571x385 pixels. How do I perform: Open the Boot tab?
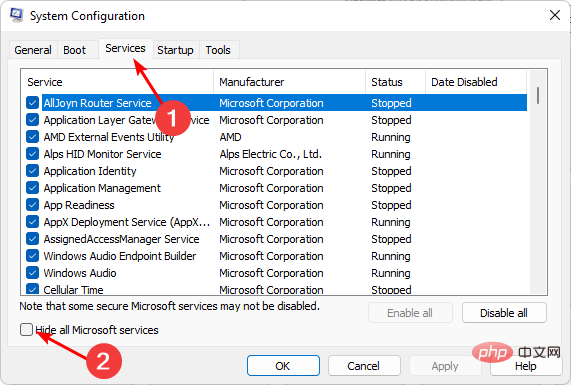(x=75, y=50)
